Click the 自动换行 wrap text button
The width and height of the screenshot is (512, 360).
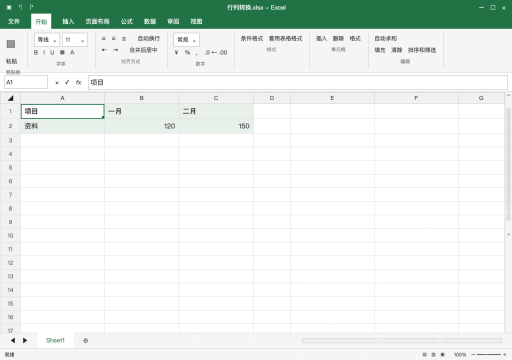pyautogui.click(x=149, y=39)
